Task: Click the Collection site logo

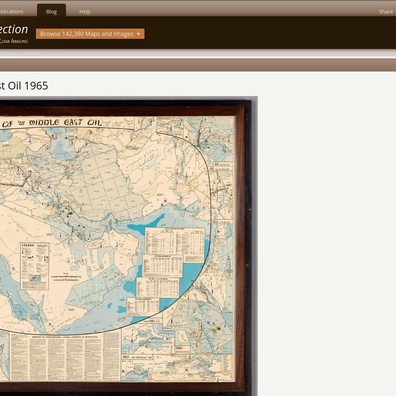Action: coord(14,30)
